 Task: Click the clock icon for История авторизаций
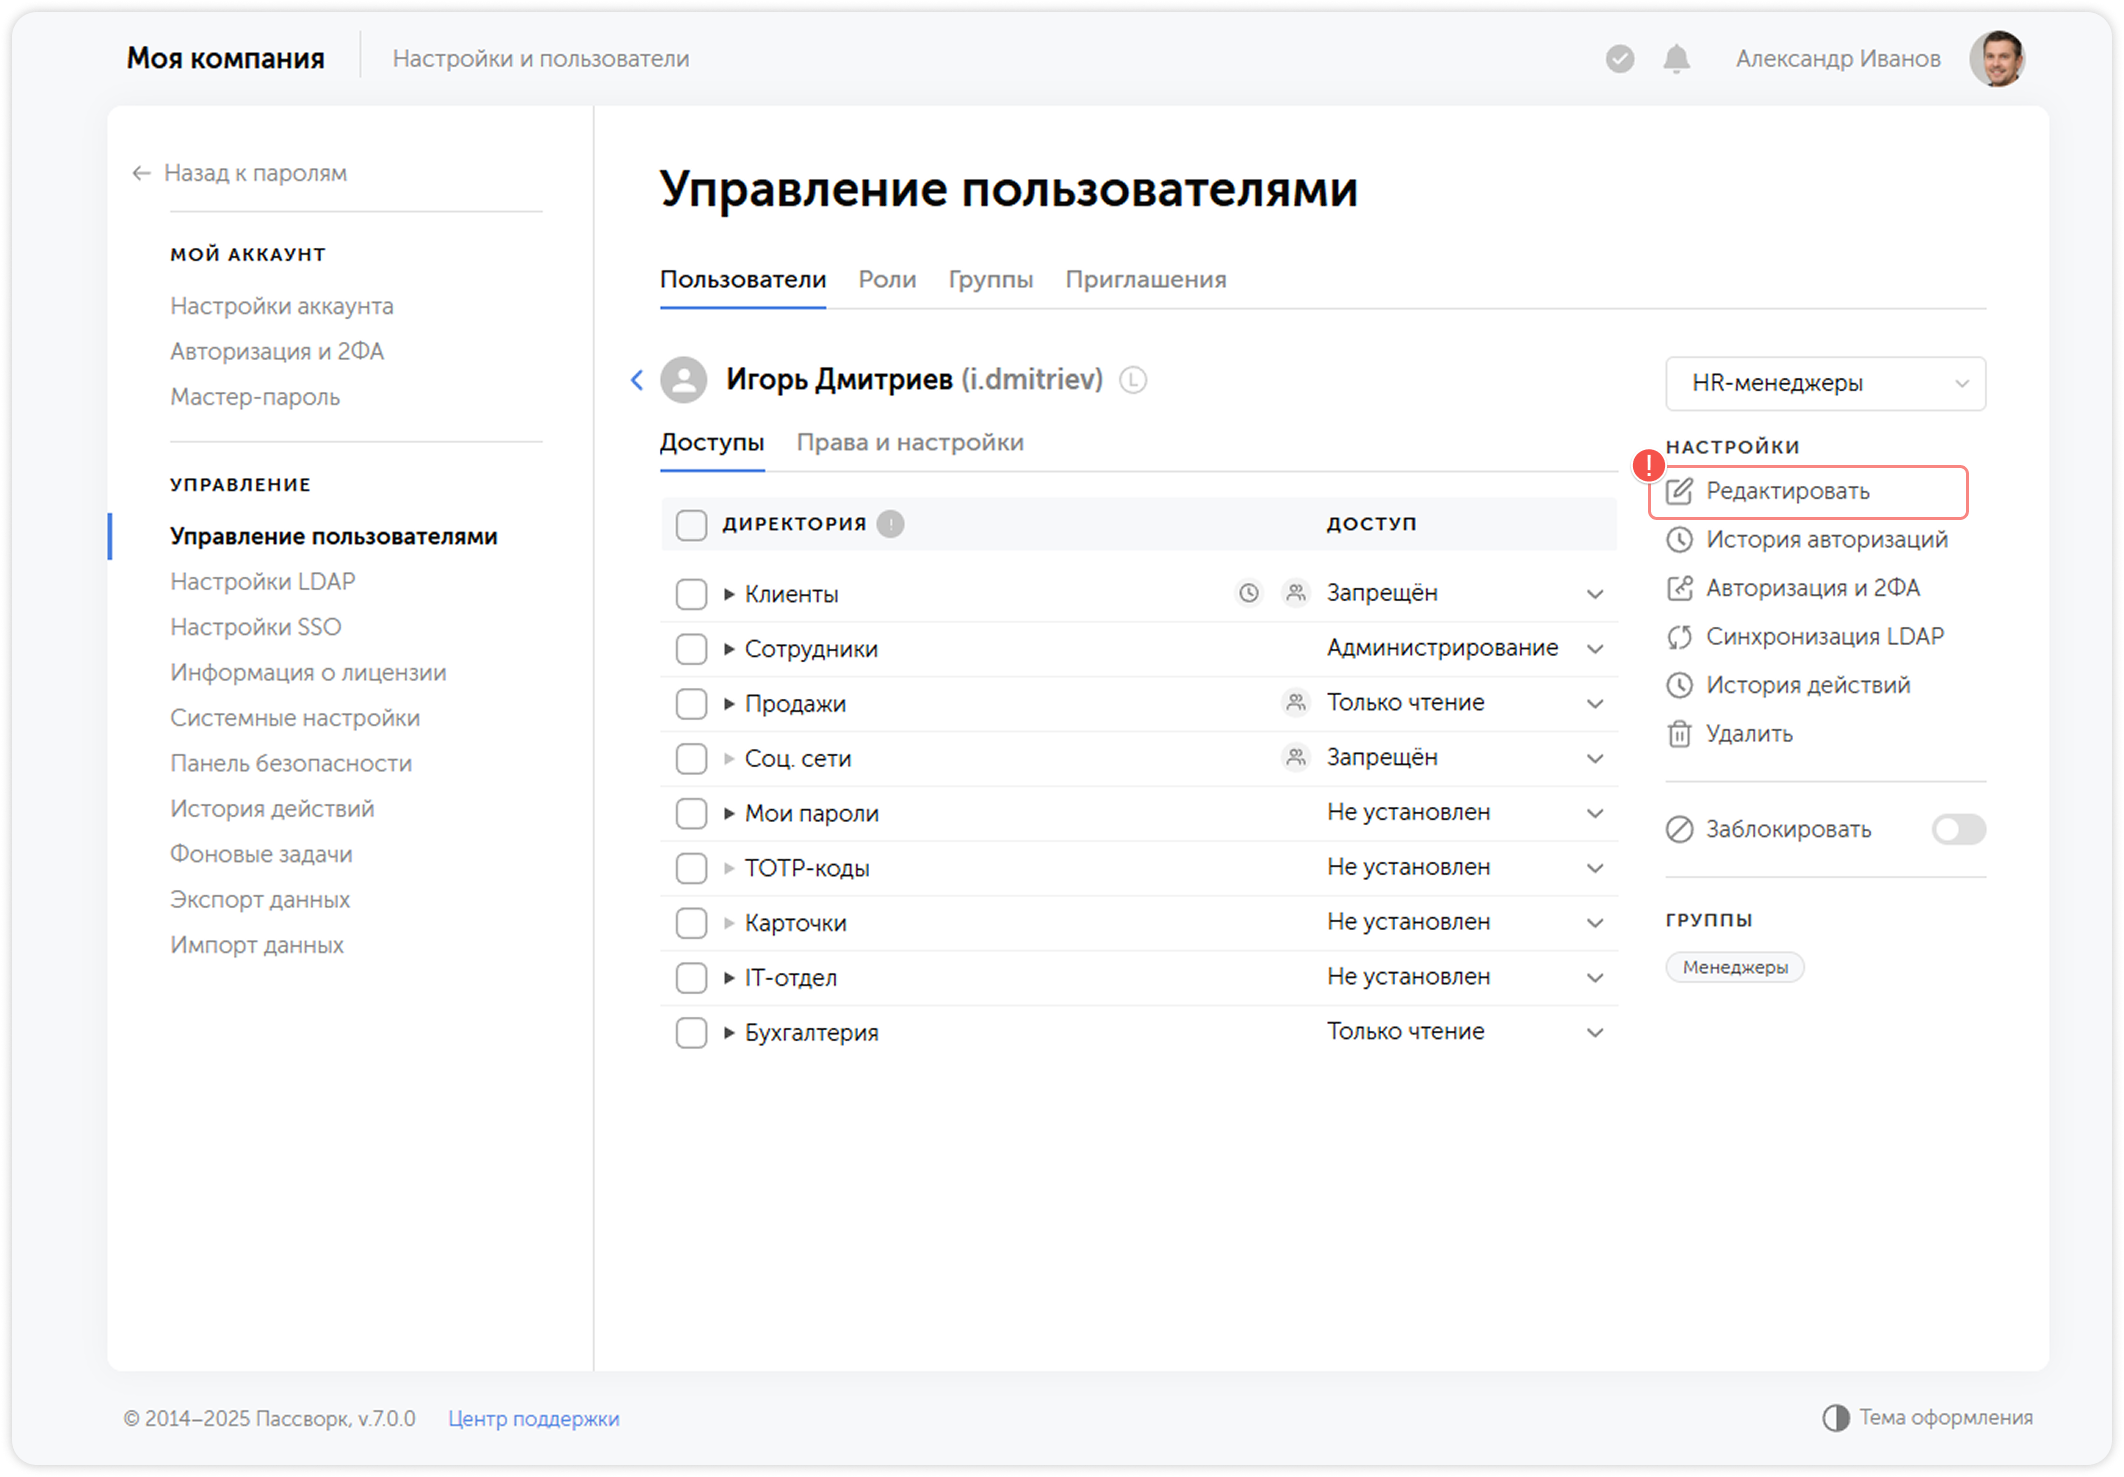pyautogui.click(x=1680, y=540)
